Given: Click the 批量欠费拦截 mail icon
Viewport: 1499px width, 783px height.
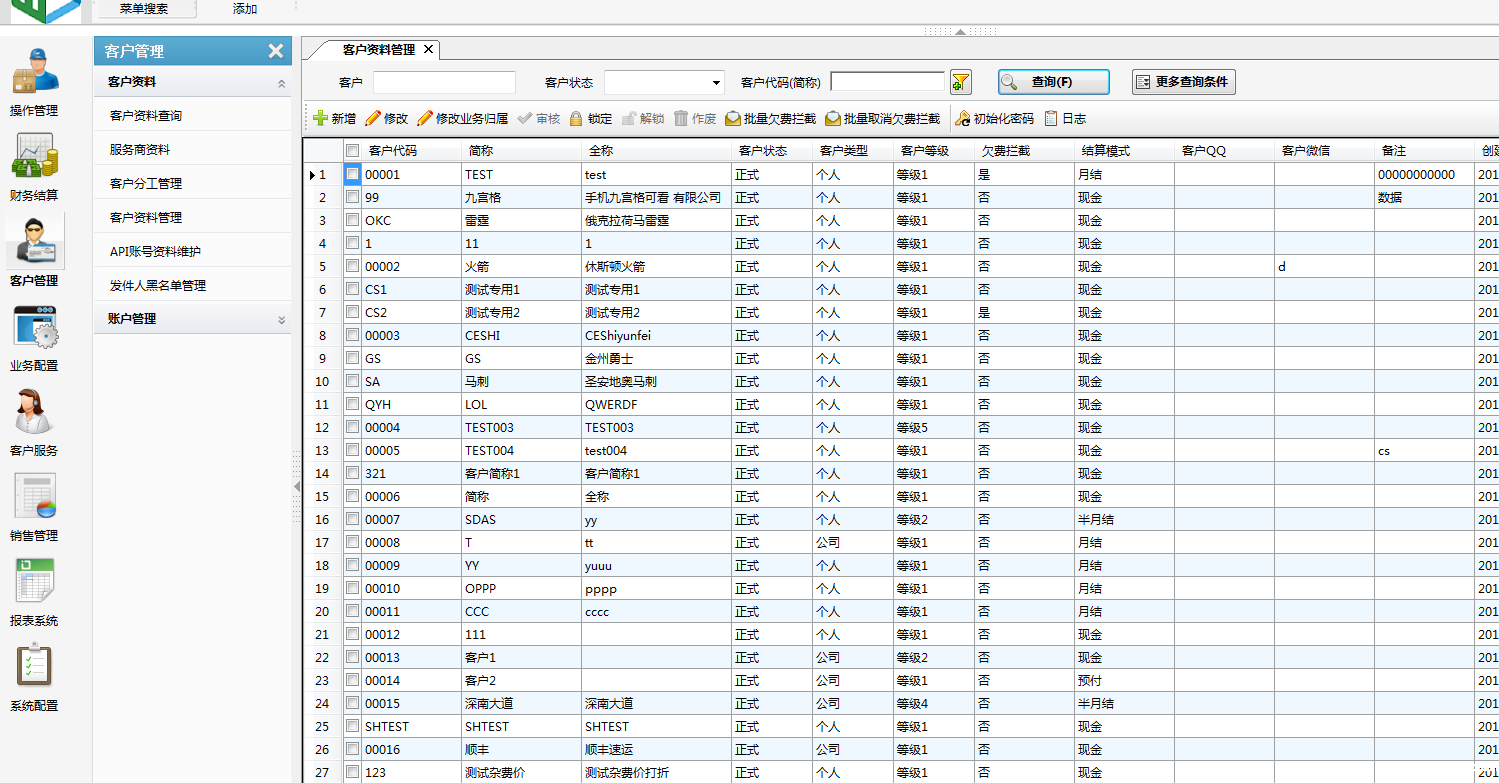Looking at the screenshot, I should click(731, 118).
